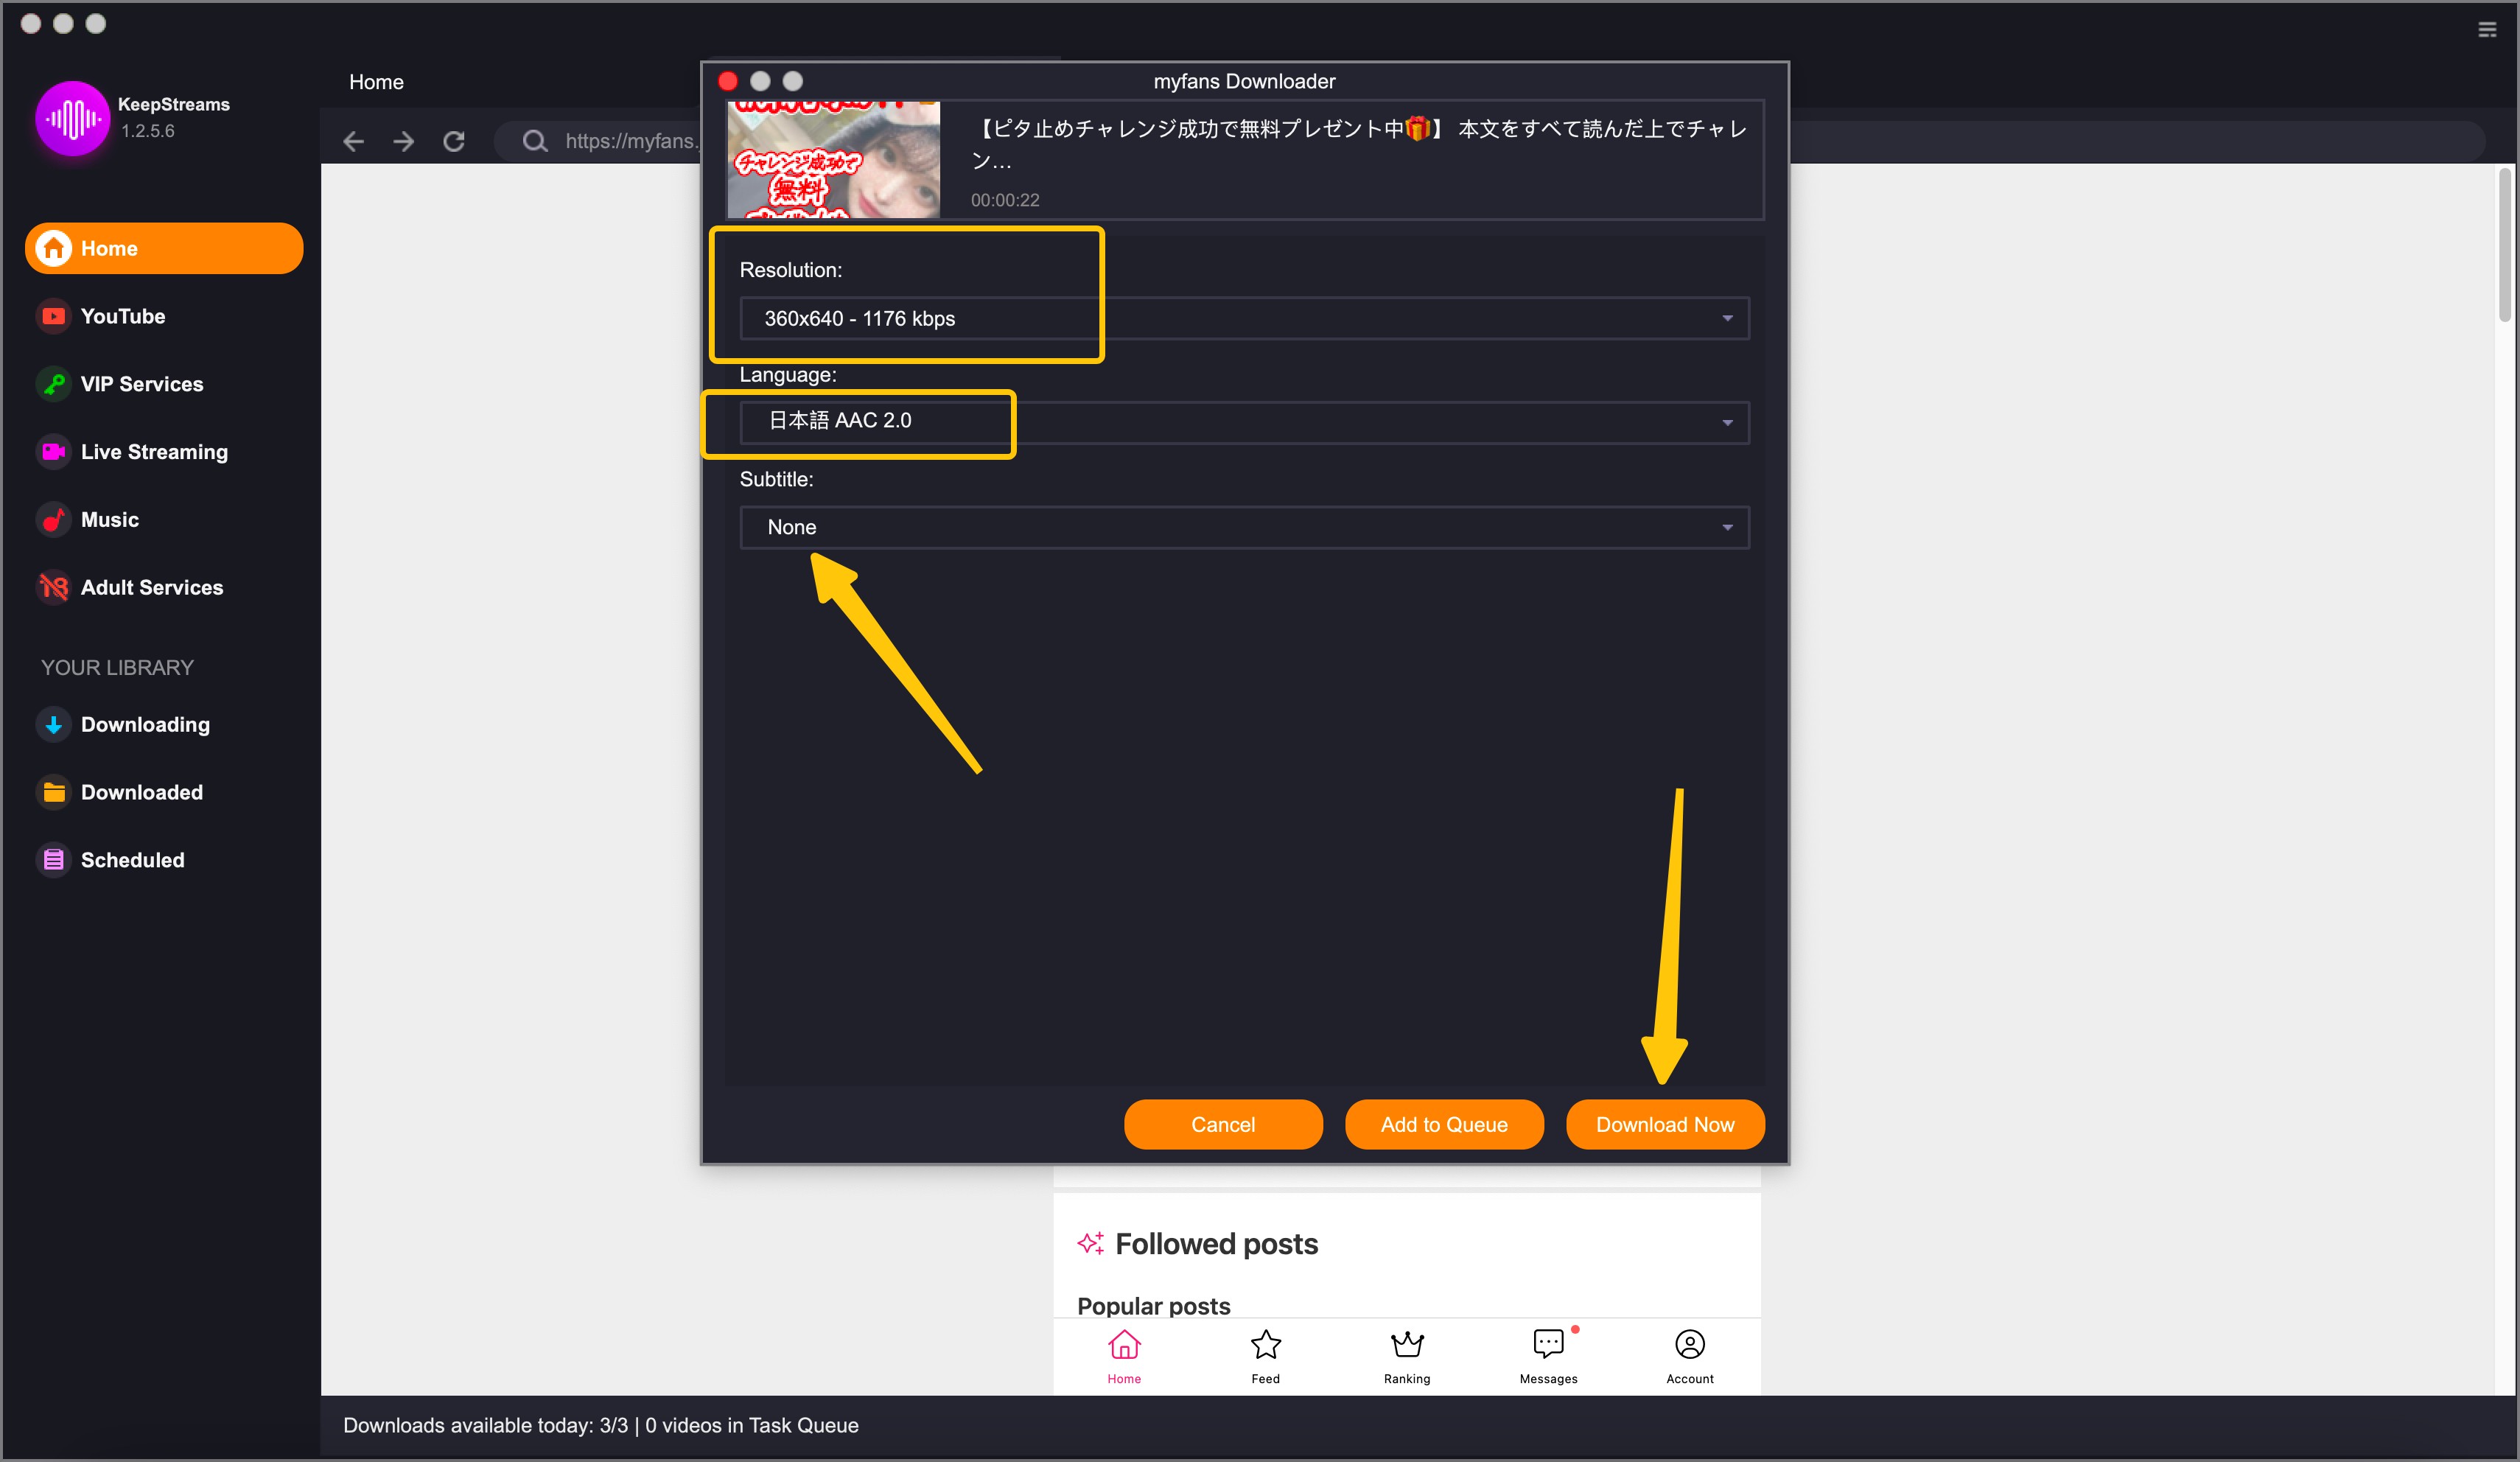Go back with the browser back arrow
Image resolution: width=2520 pixels, height=1462 pixels.
[x=353, y=141]
